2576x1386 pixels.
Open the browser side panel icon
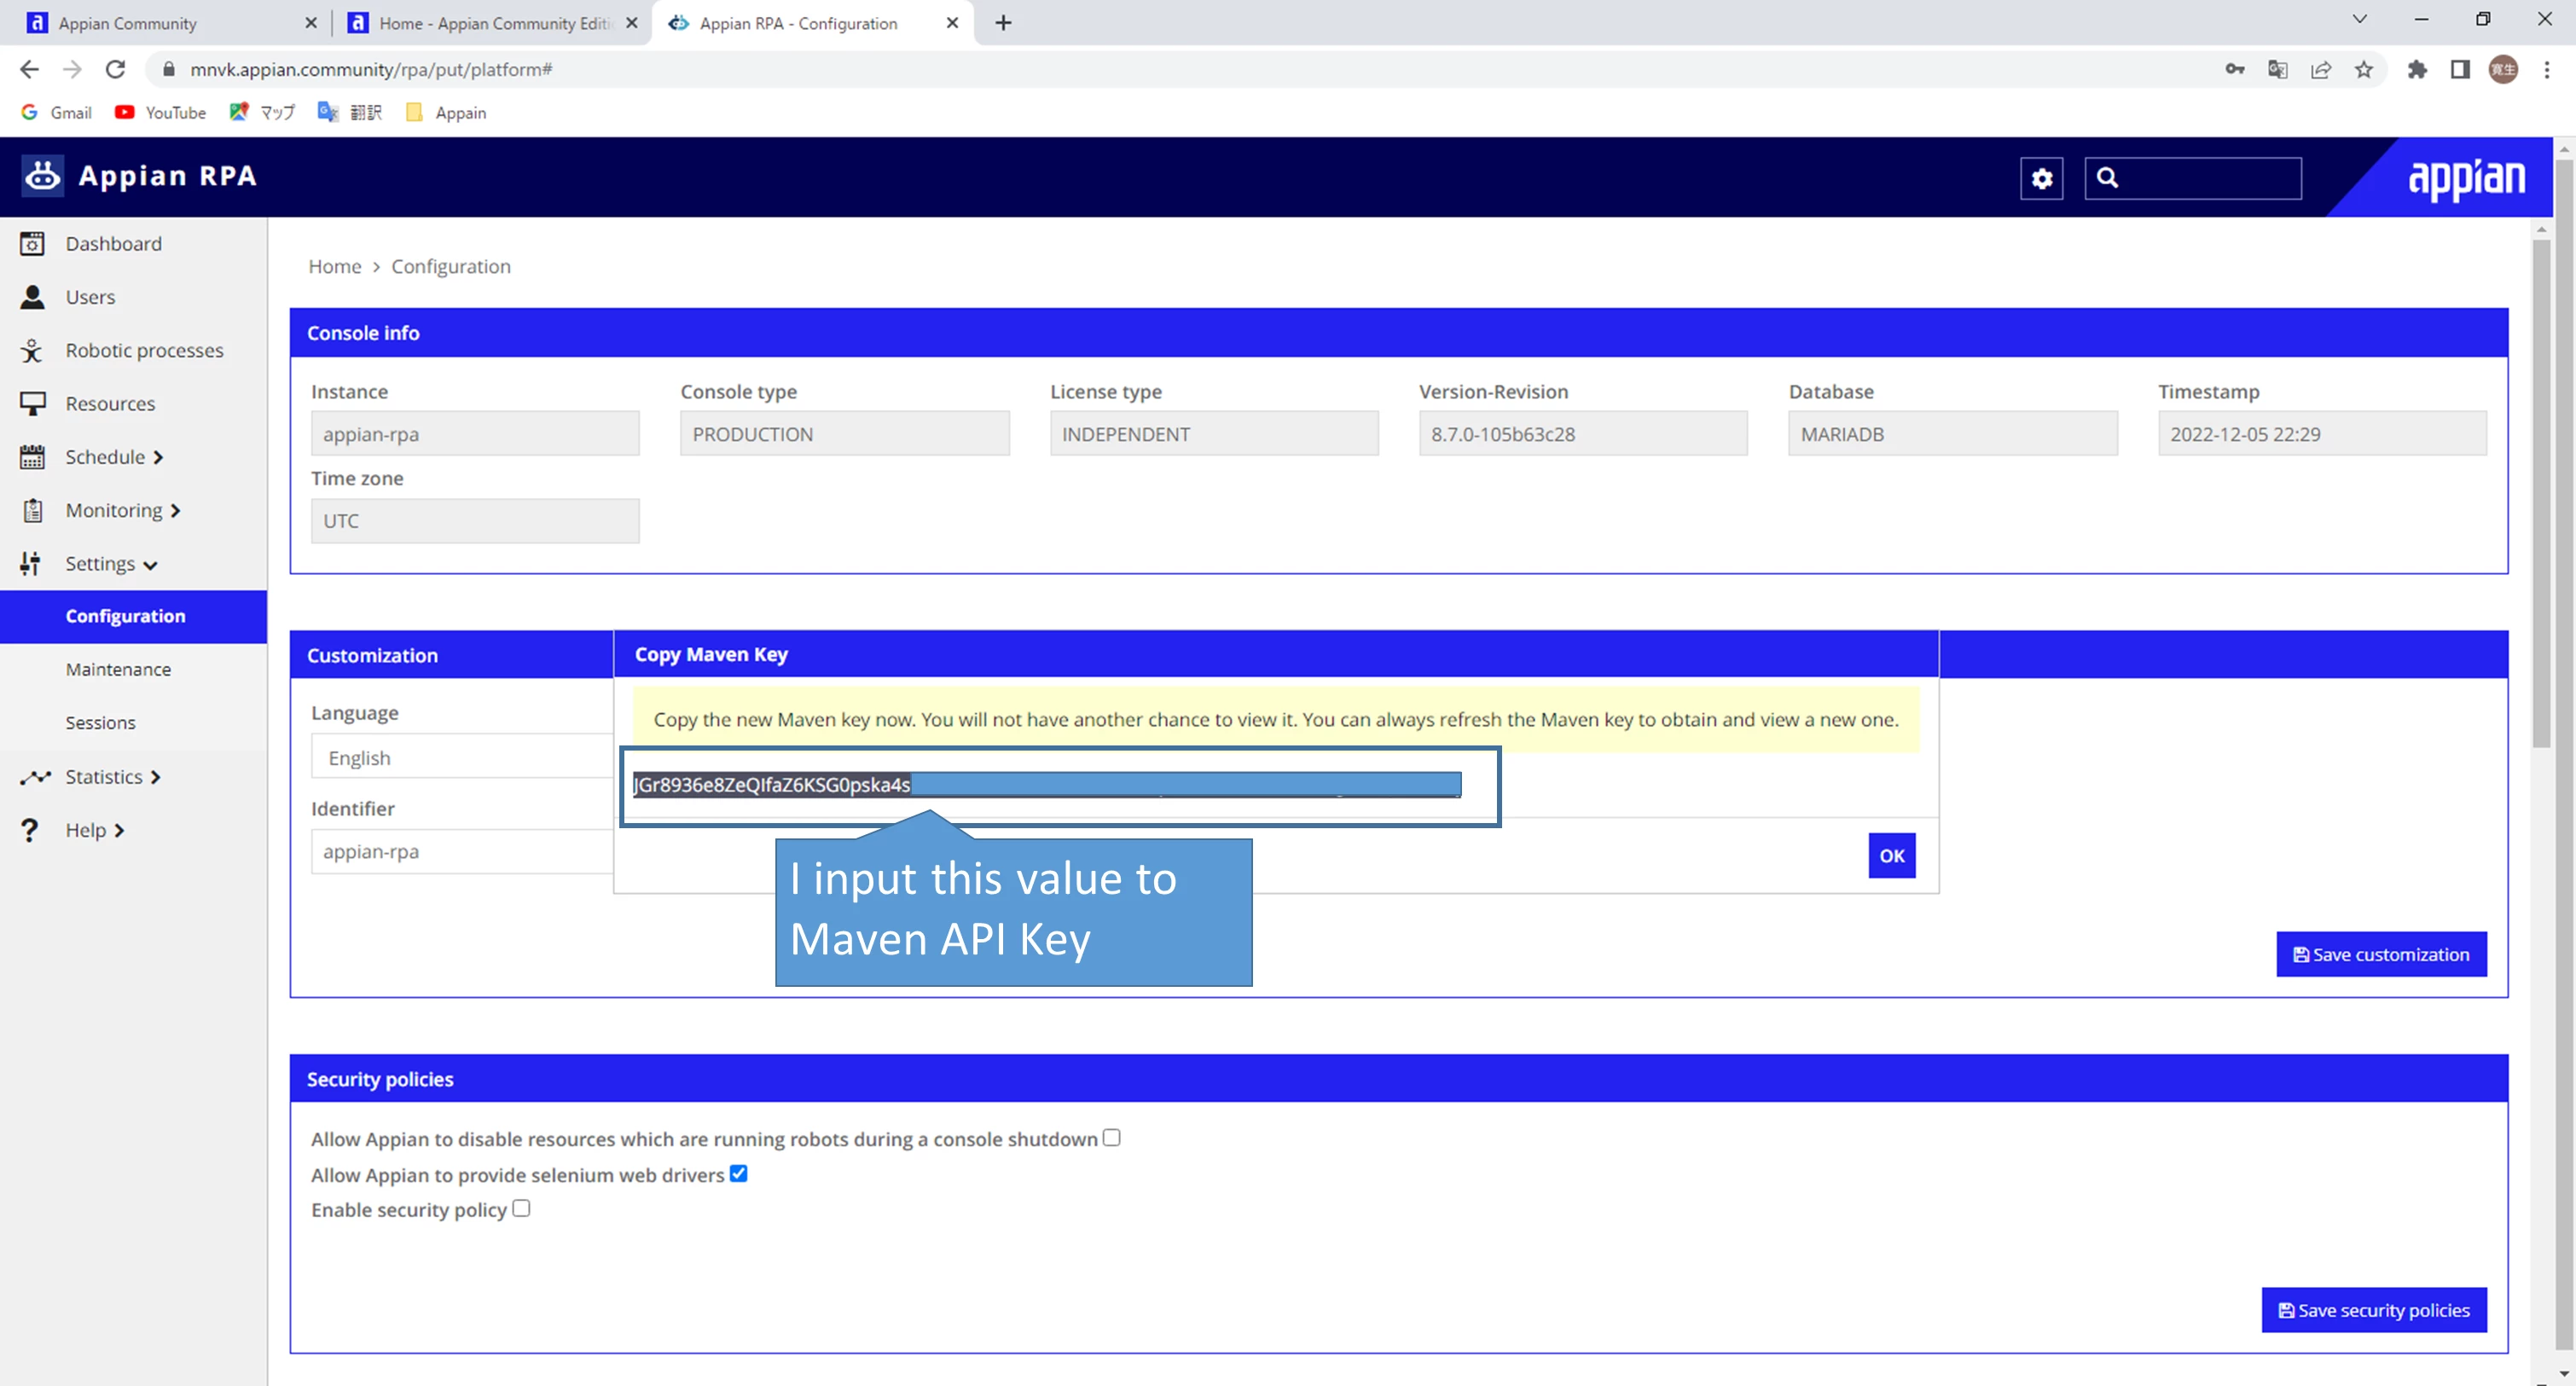(2460, 69)
